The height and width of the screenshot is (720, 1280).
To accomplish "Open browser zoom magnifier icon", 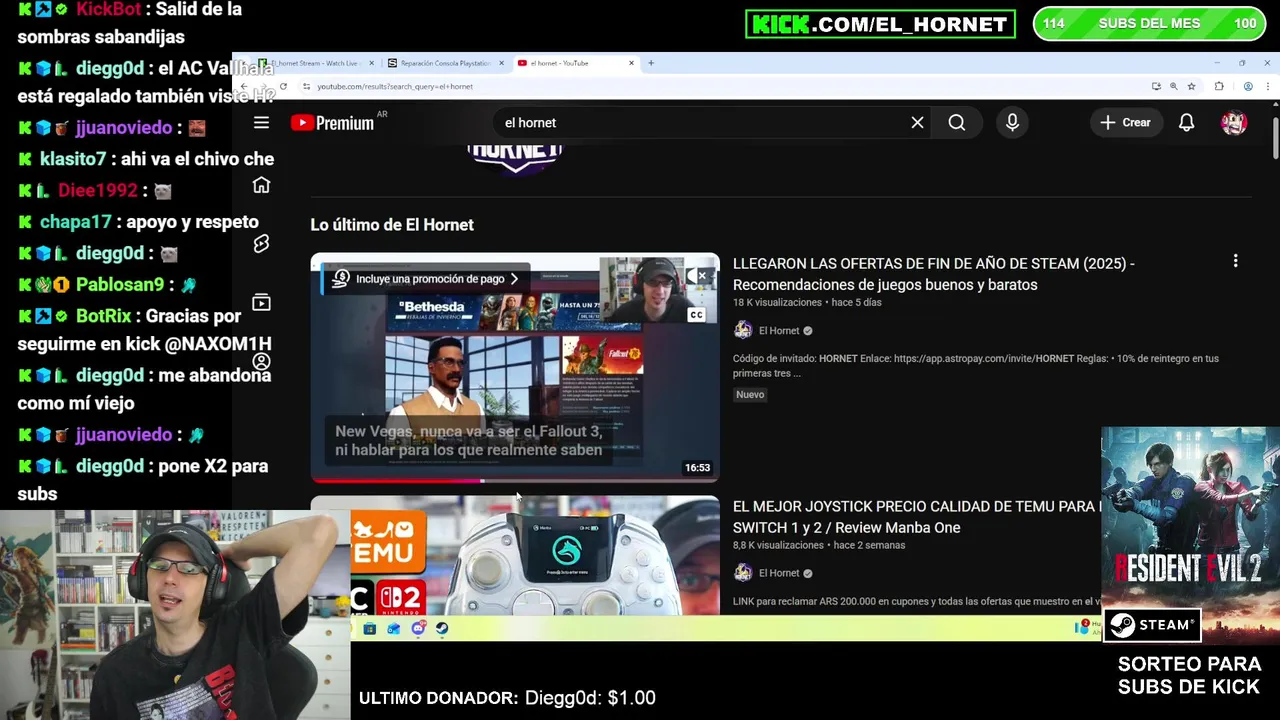I will tap(1173, 86).
